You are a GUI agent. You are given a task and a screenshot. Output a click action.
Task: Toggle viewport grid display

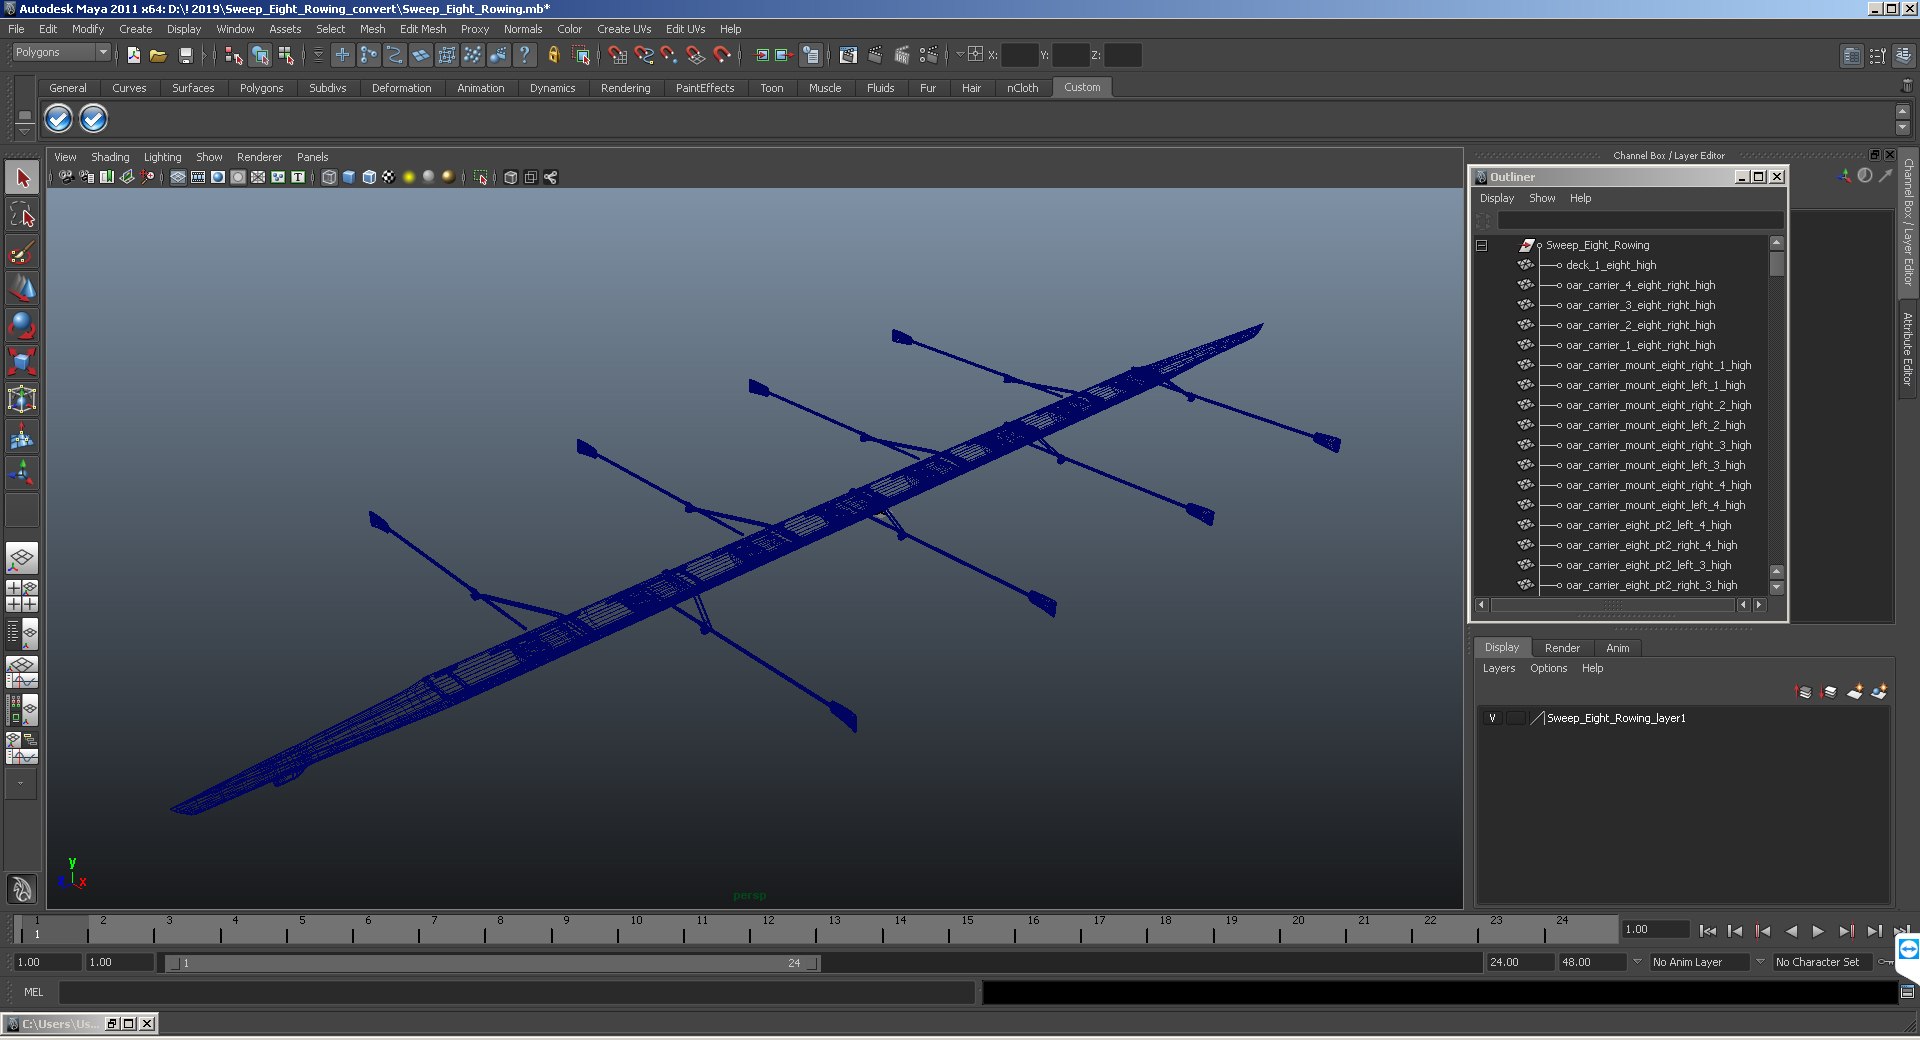tap(178, 177)
